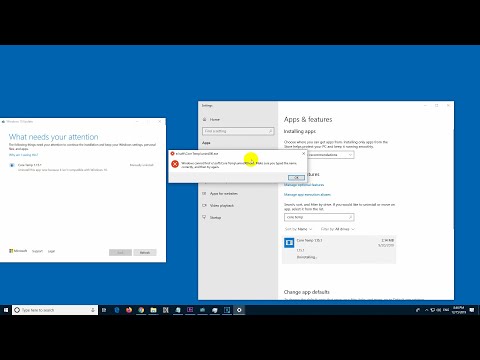The image size is (480, 360).
Task: Click Core Temp blue icon in apps list
Action: pyautogui.click(x=289, y=242)
